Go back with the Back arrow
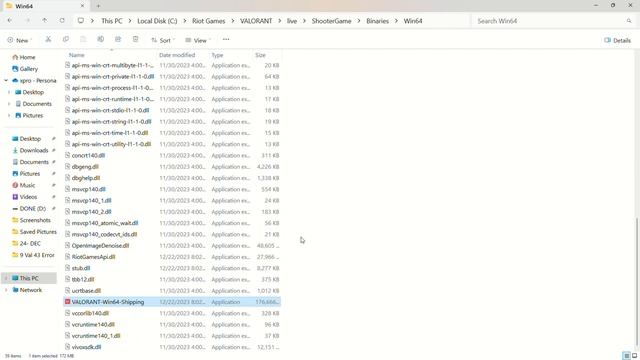Image resolution: width=640 pixels, height=360 pixels. coord(10,20)
